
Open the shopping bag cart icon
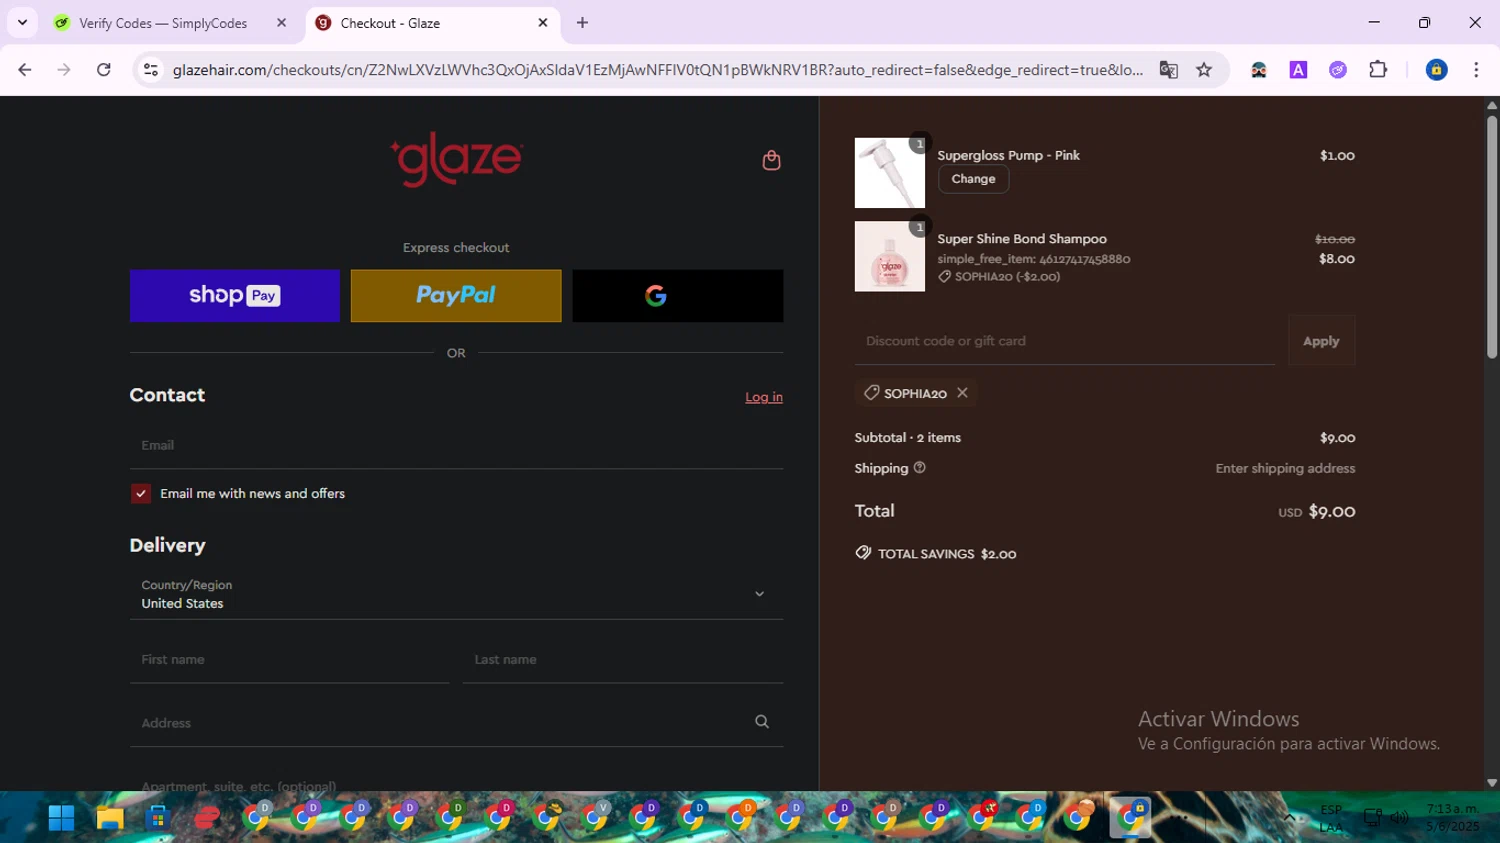point(771,160)
